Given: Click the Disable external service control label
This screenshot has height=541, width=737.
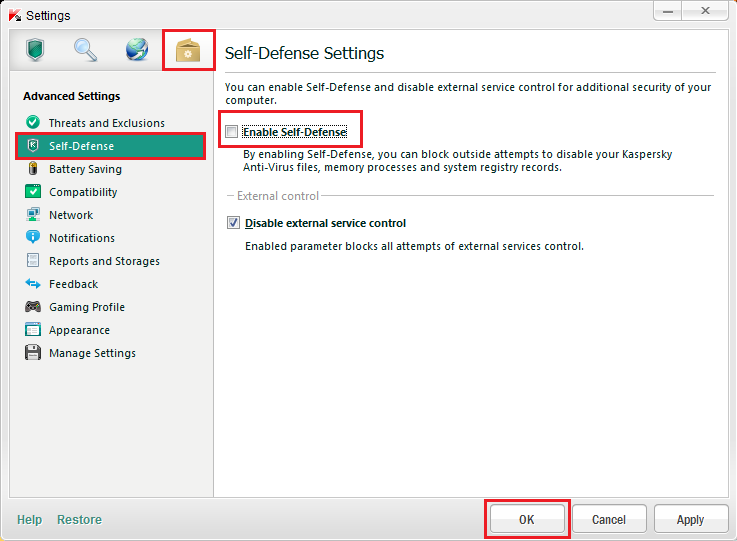Looking at the screenshot, I should 325,223.
